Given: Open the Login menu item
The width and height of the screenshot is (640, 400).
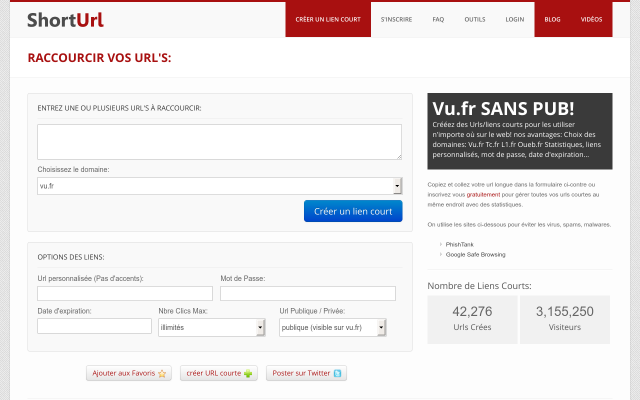Looking at the screenshot, I should coord(515,19).
